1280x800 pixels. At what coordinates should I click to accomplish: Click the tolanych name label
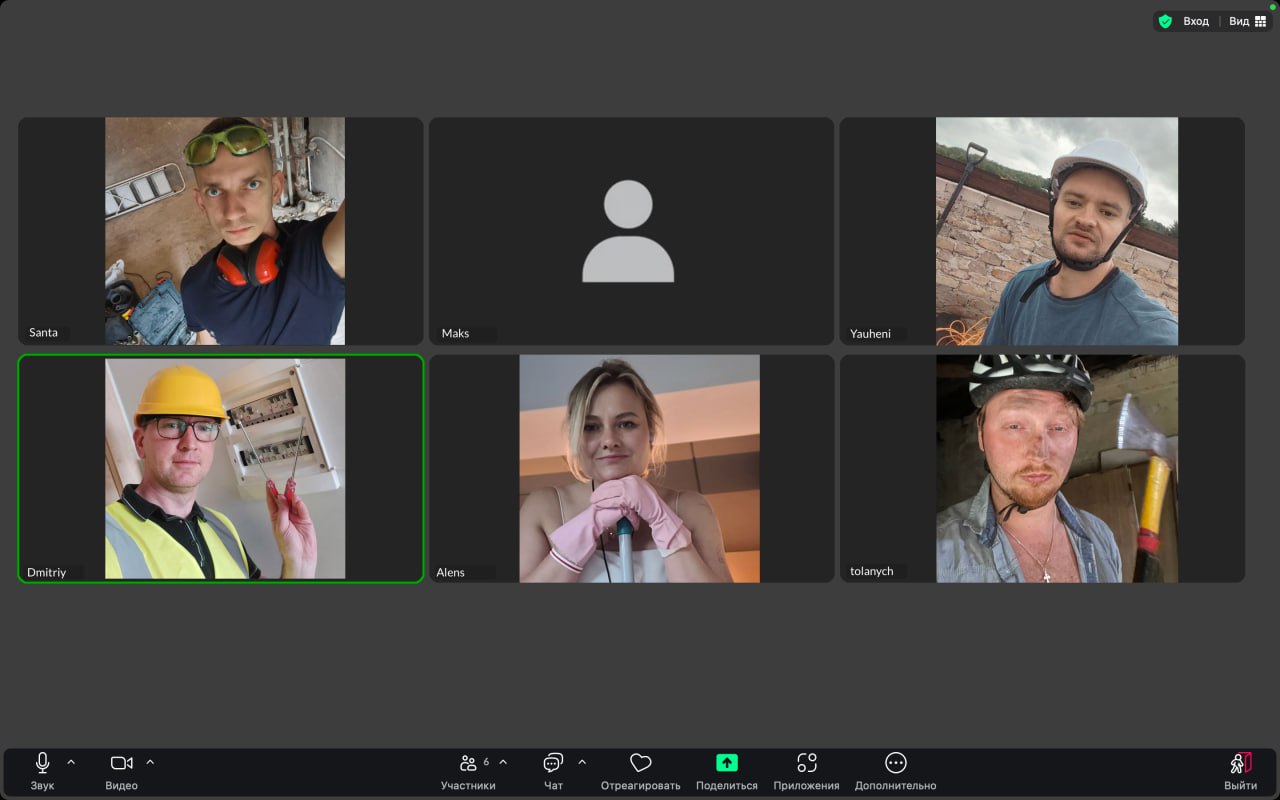[871, 571]
